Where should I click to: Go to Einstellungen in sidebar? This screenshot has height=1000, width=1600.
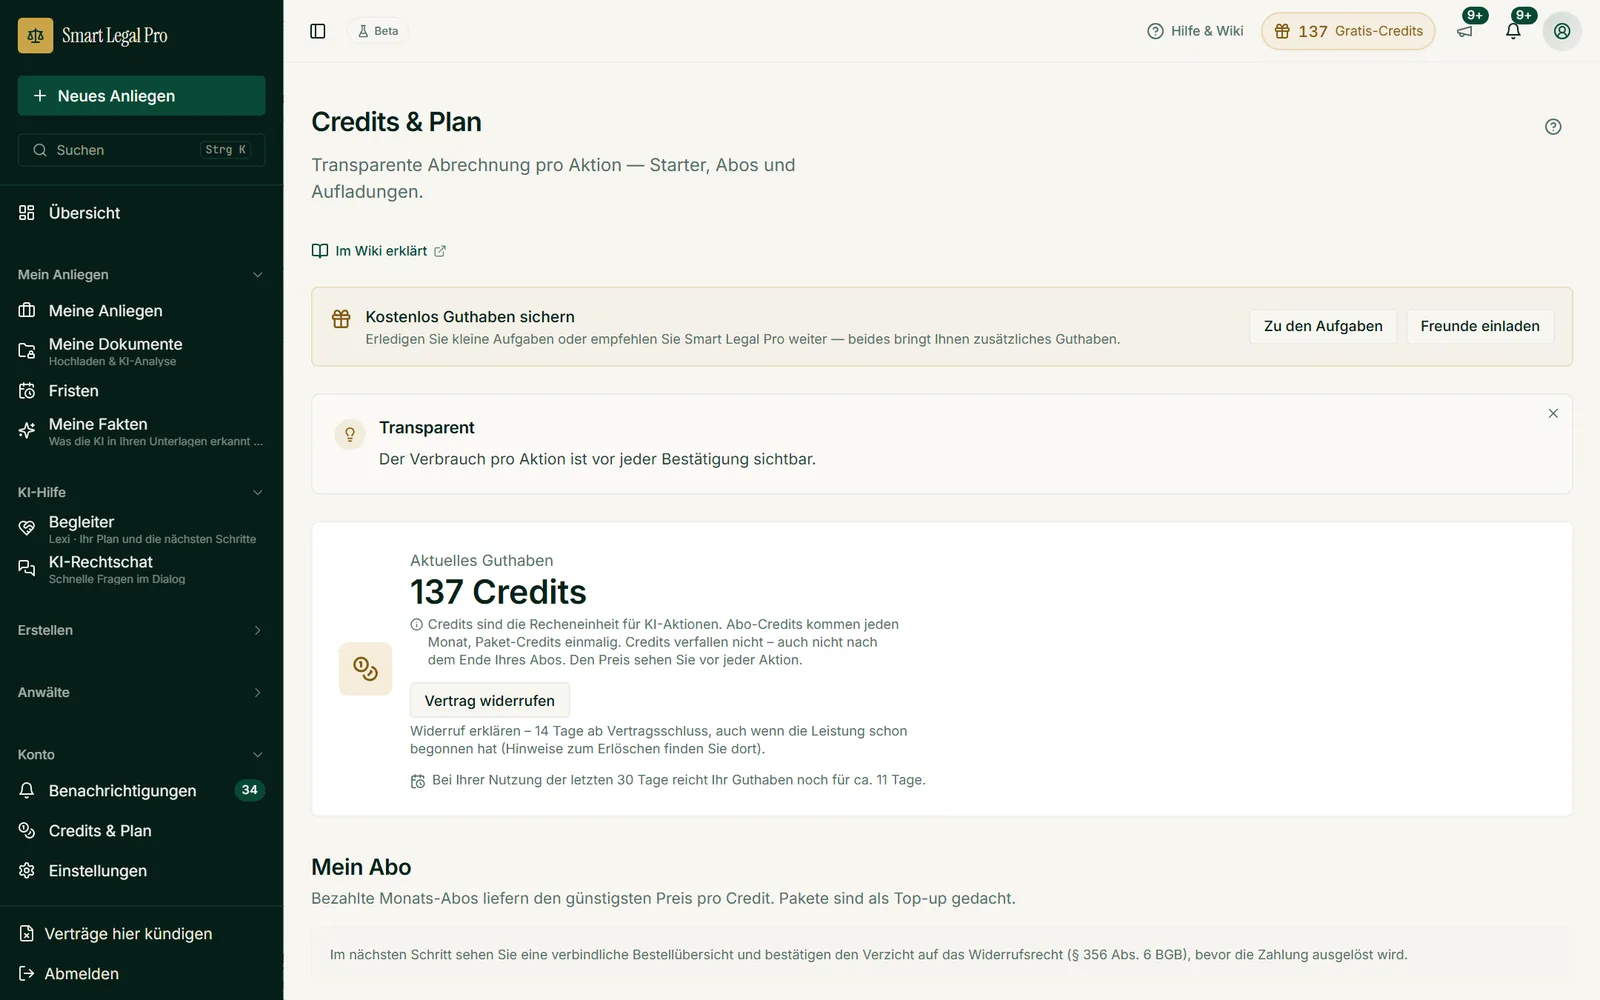pos(141,871)
